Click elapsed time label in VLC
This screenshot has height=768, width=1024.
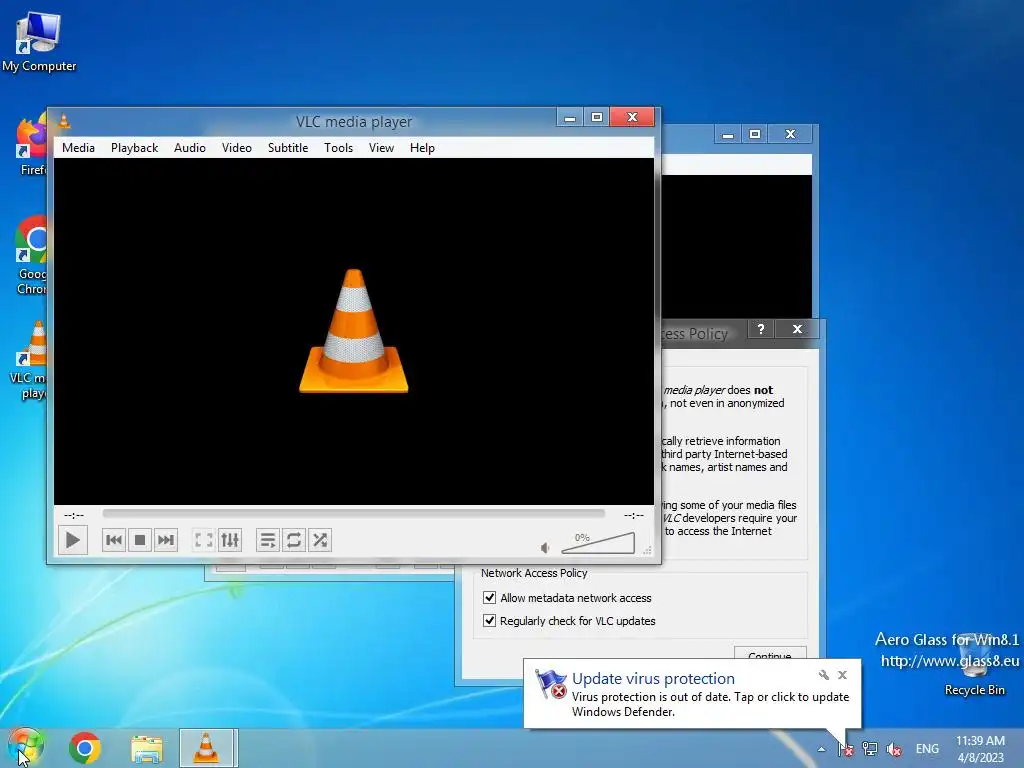tap(74, 515)
